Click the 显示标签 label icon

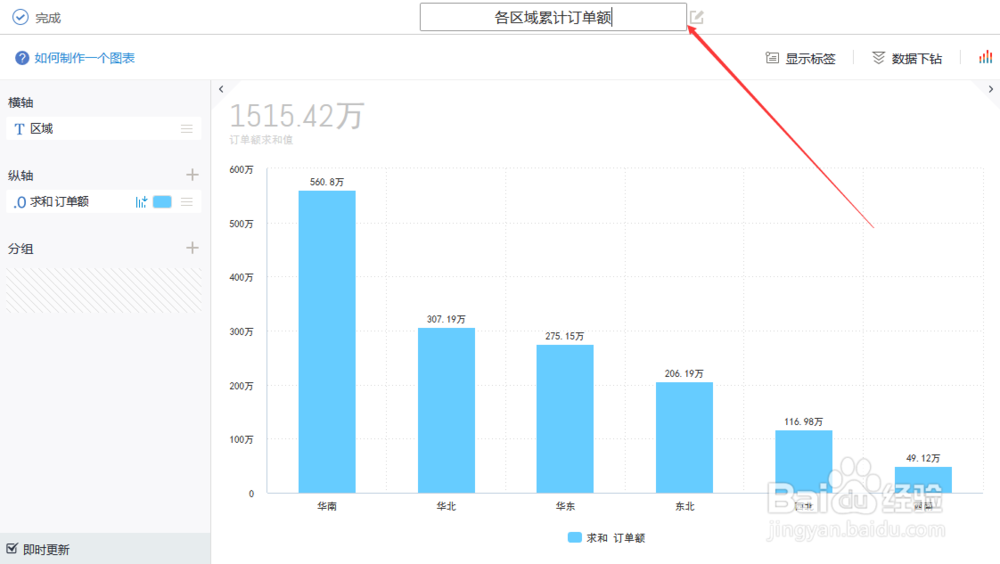pyautogui.click(x=772, y=58)
